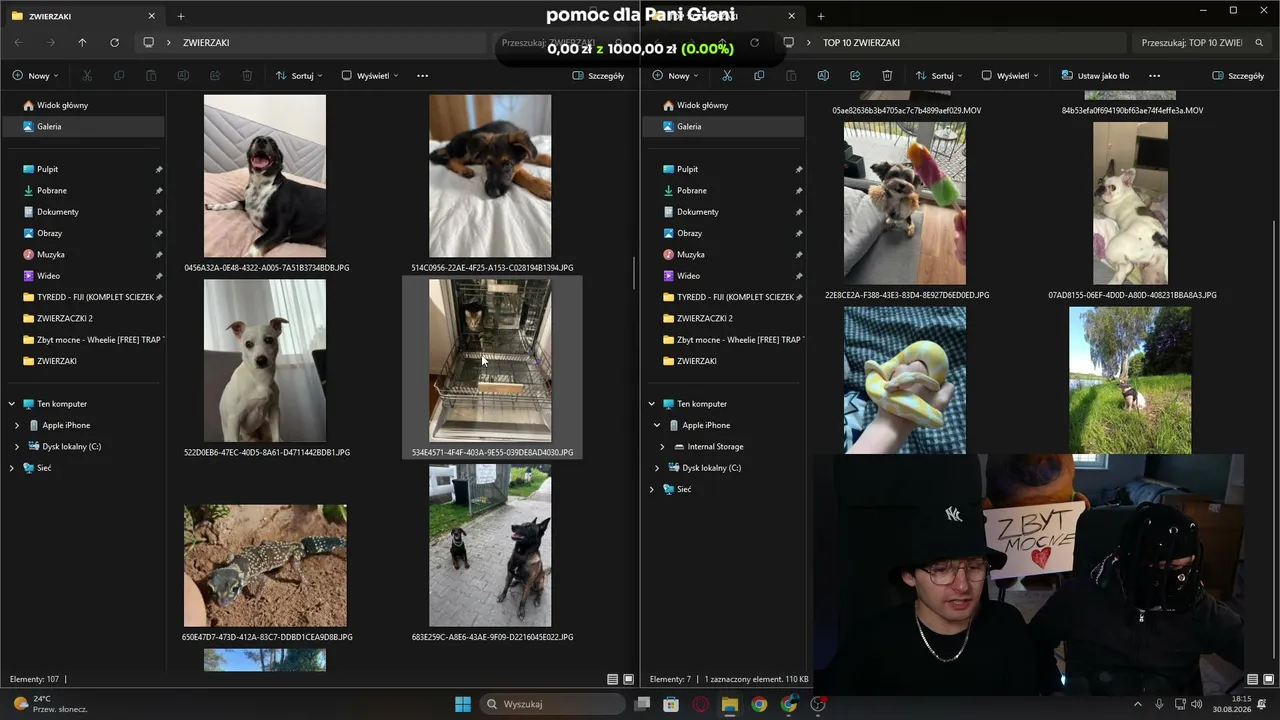This screenshot has height=720, width=1280.
Task: Go up one folder in ZWIERZAKI window
Action: point(82,43)
